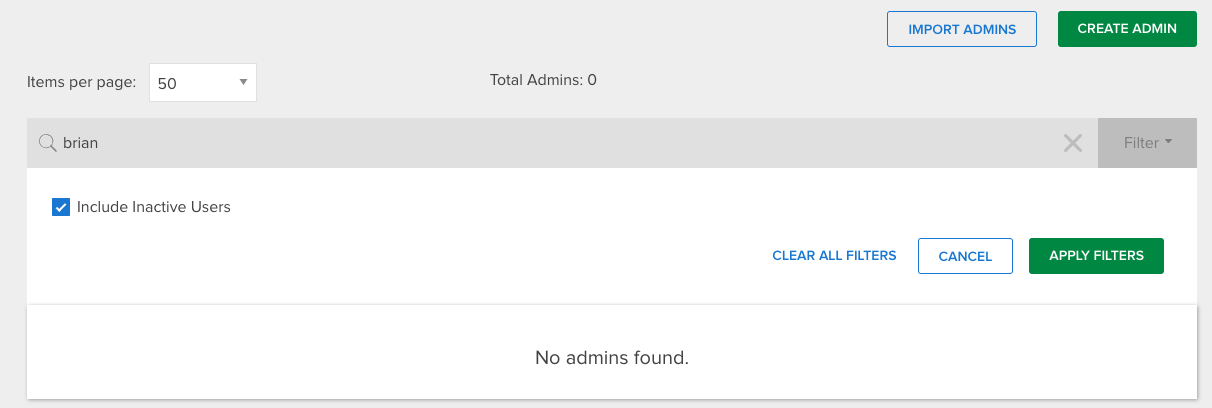Screen dimensions: 1212x408
Task: Click the blank space right of brian text
Action: tap(580, 143)
